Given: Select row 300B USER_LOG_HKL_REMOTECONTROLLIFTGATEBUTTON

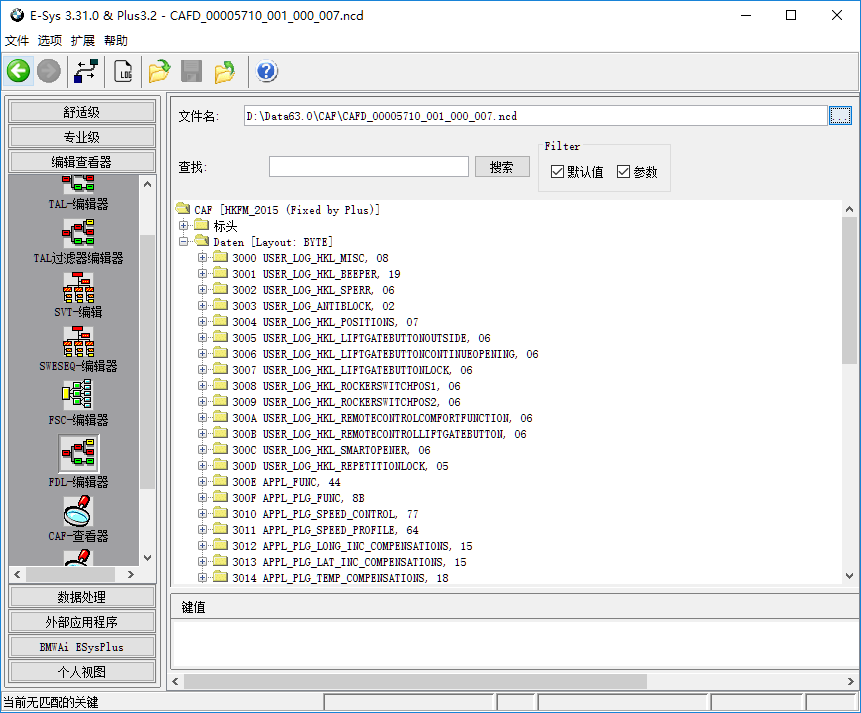Looking at the screenshot, I should [x=379, y=433].
